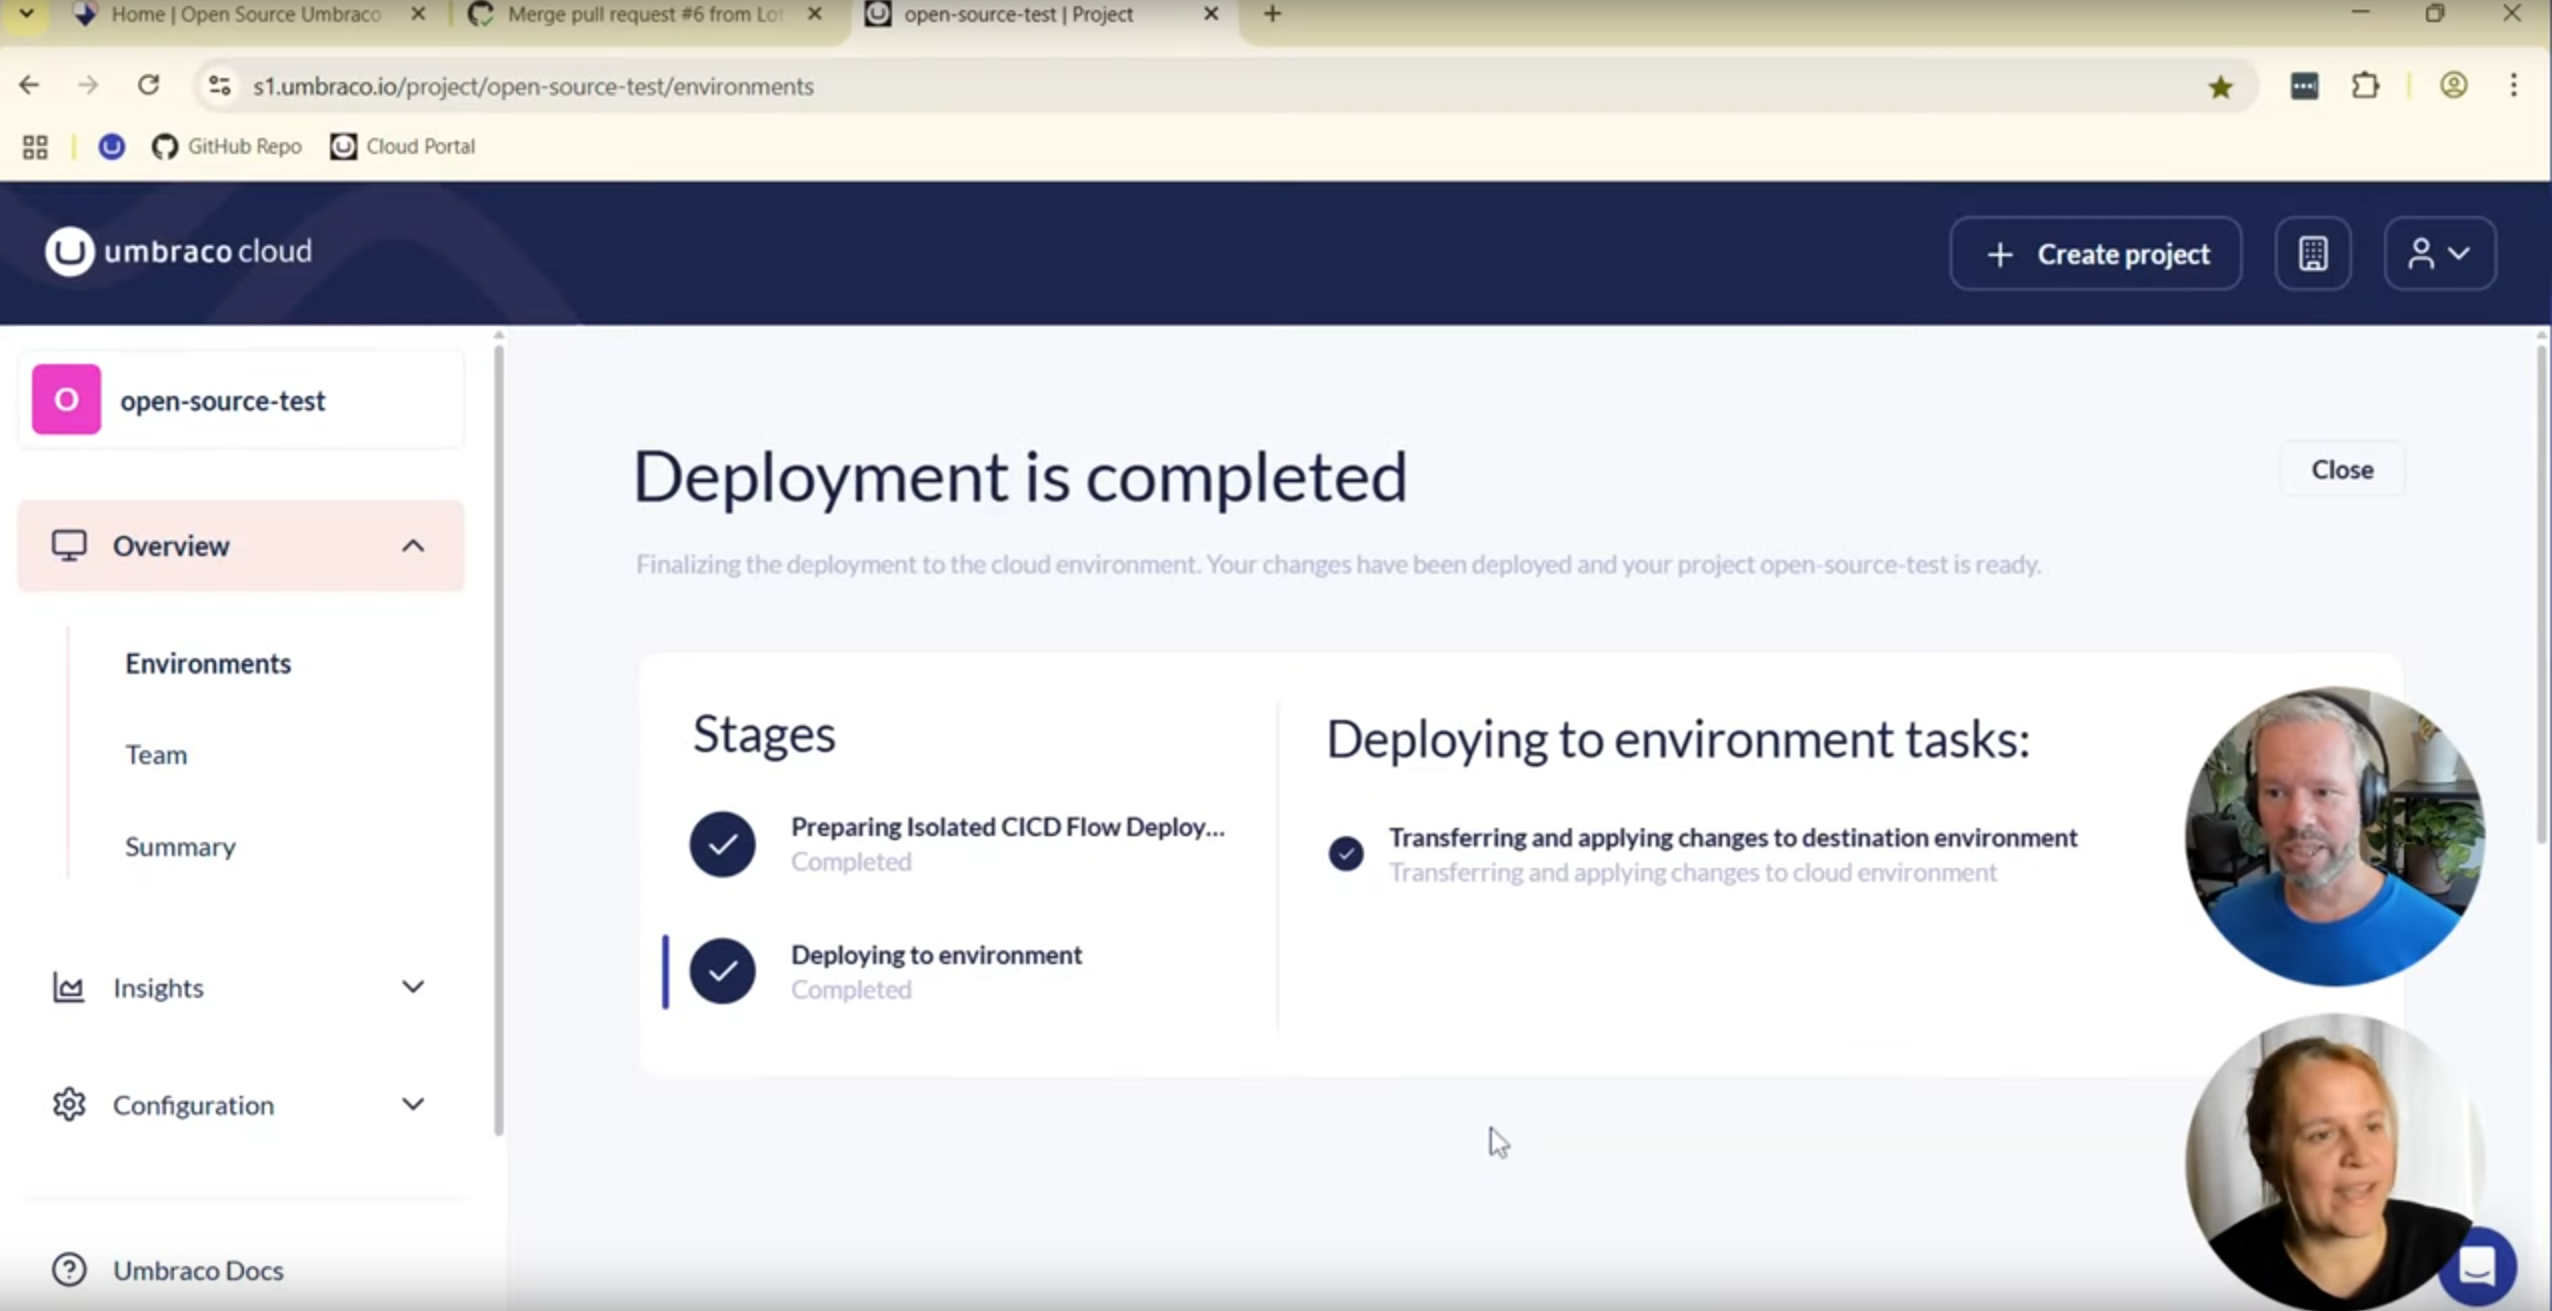
Task: Go to the Environments page
Action: click(208, 664)
